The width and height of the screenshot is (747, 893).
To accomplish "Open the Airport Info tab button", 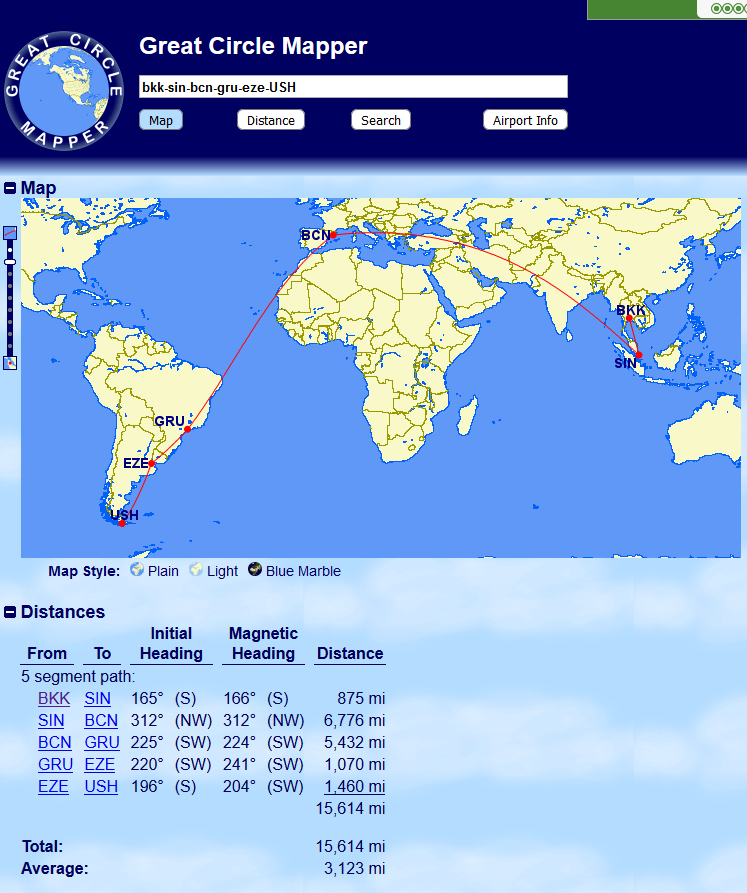I will click(x=525, y=120).
